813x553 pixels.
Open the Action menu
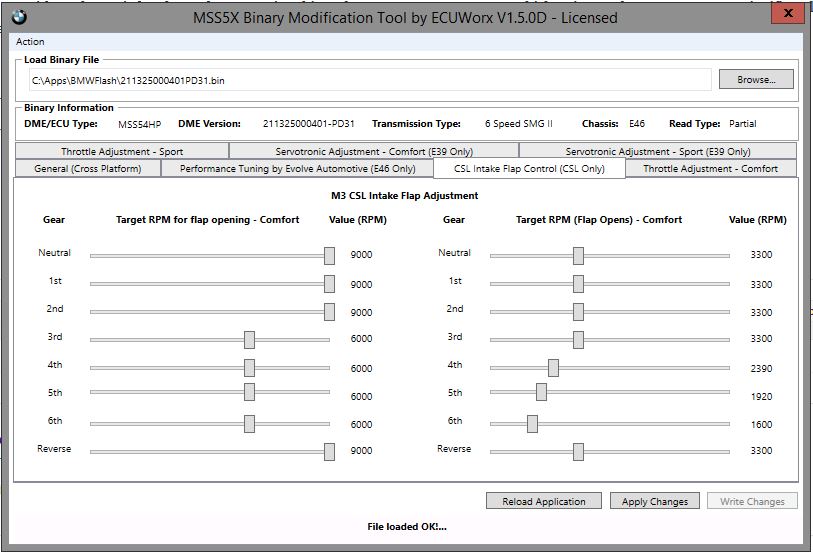(30, 42)
